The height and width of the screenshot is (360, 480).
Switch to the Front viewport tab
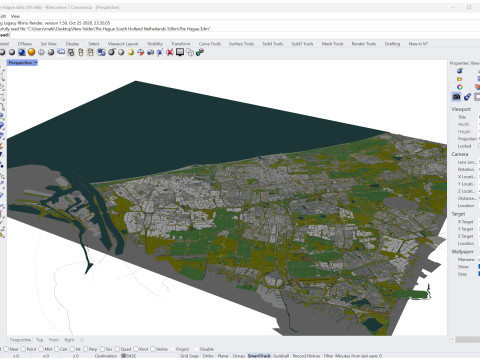coord(54,340)
